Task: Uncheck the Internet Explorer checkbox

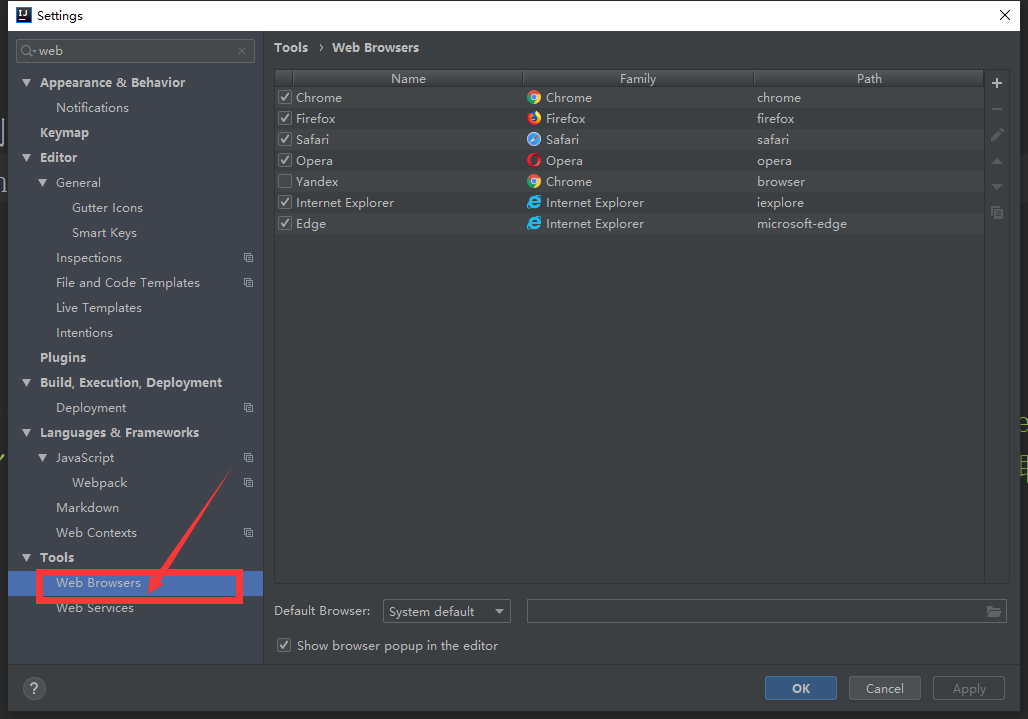Action: click(285, 203)
